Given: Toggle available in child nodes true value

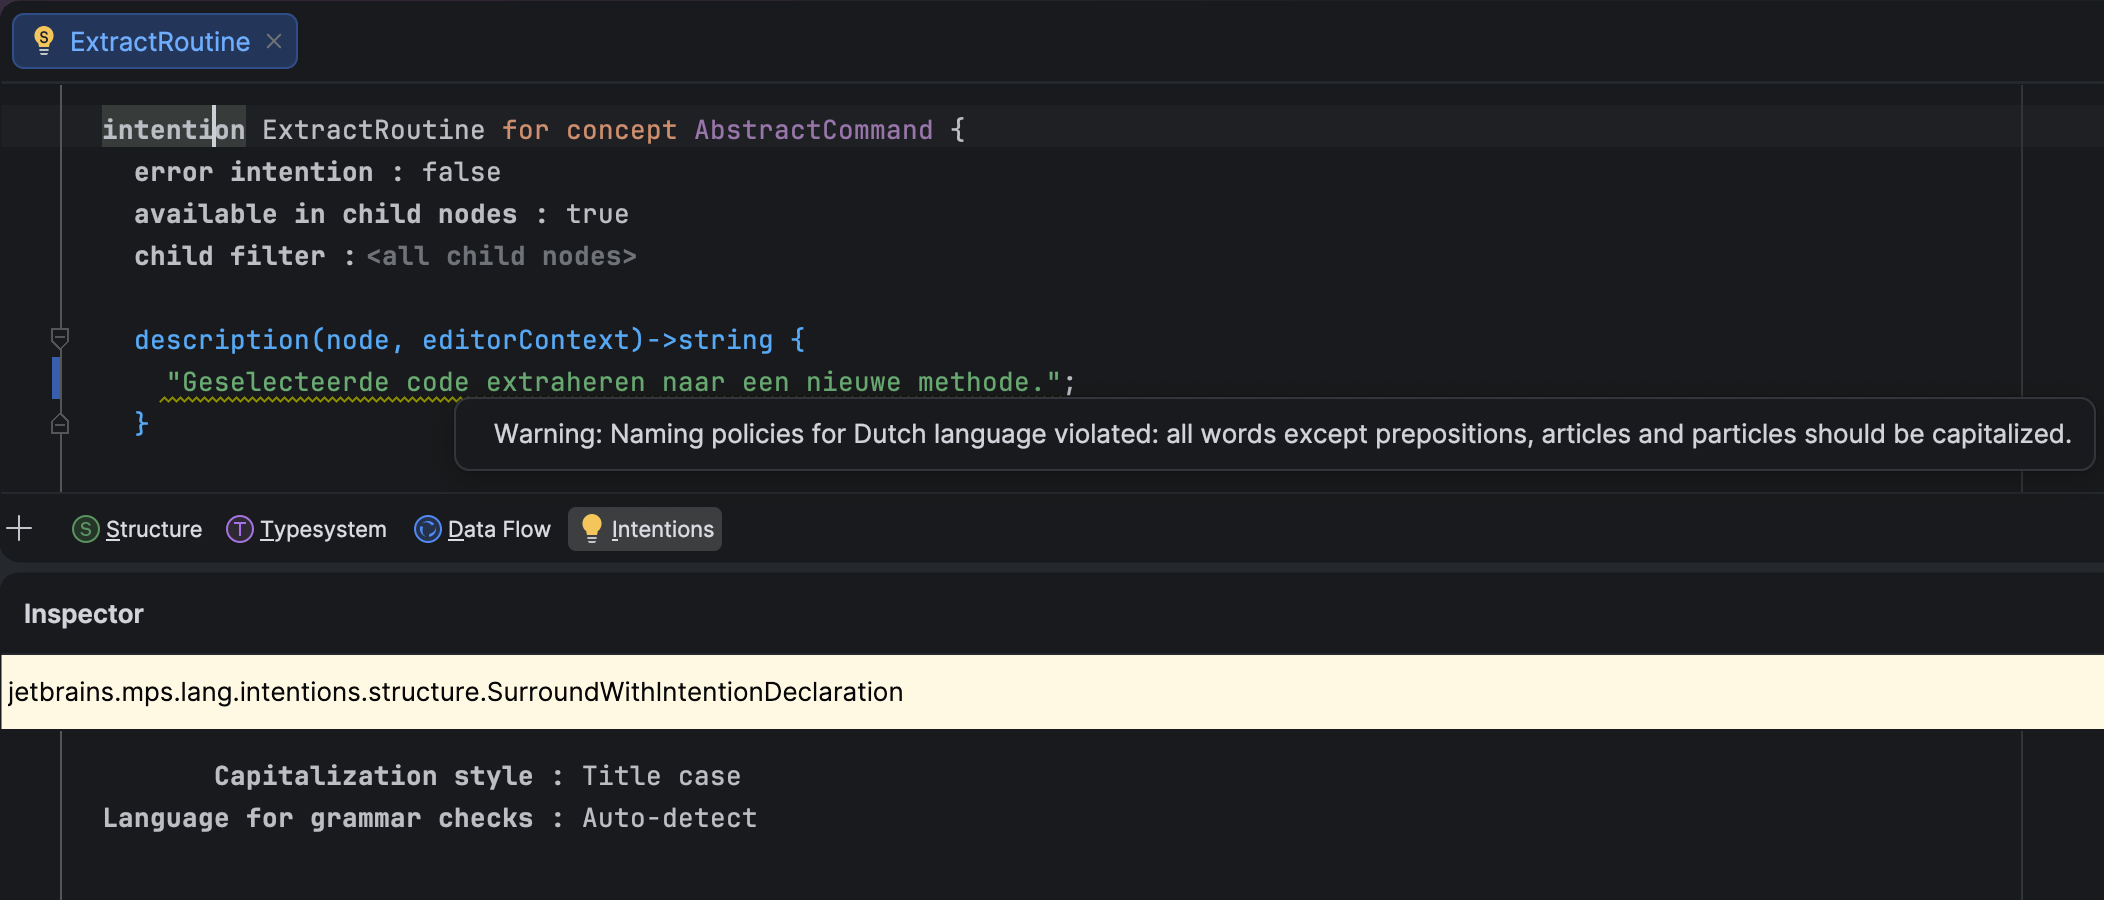Looking at the screenshot, I should tap(597, 214).
